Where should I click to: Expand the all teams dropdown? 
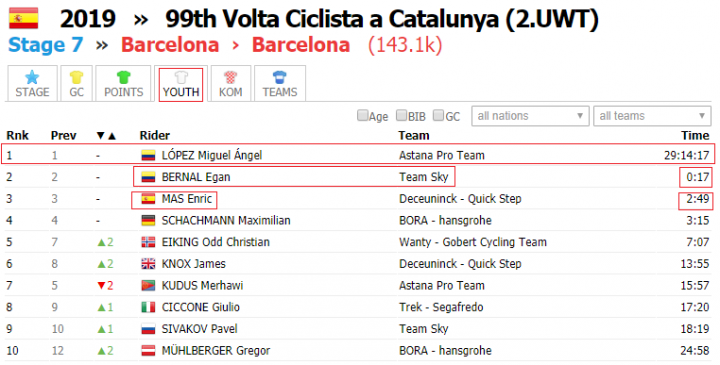(x=652, y=116)
